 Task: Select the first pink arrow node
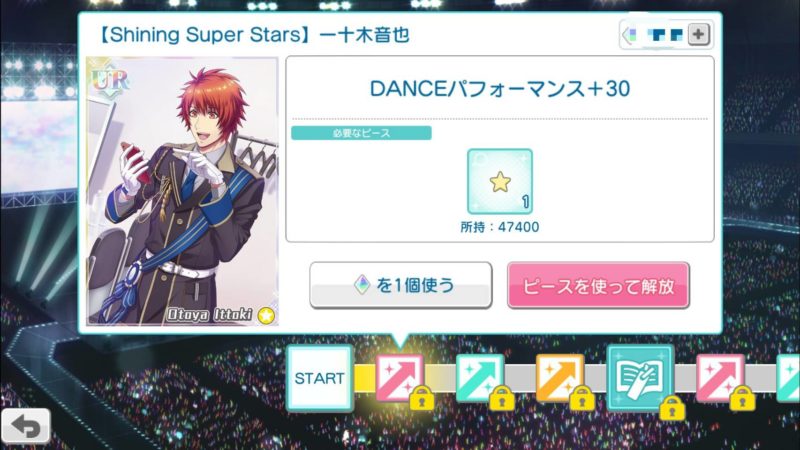tap(399, 378)
